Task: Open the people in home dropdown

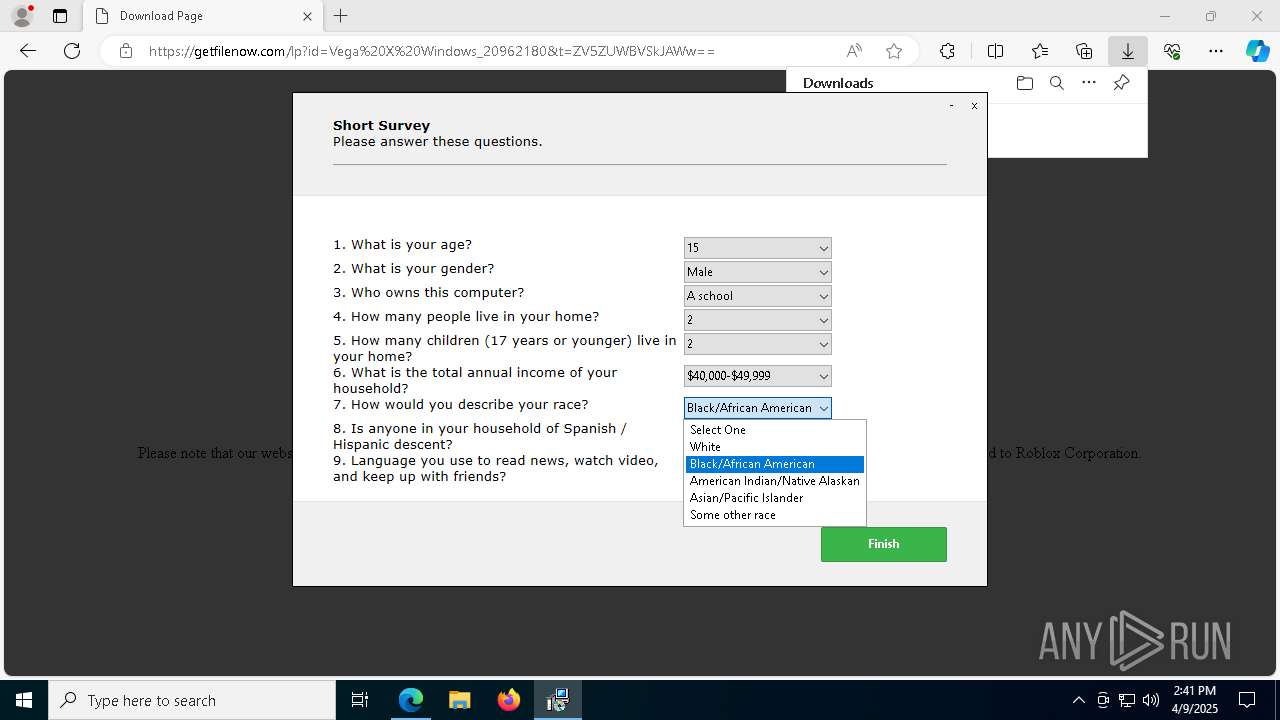Action: pos(758,320)
